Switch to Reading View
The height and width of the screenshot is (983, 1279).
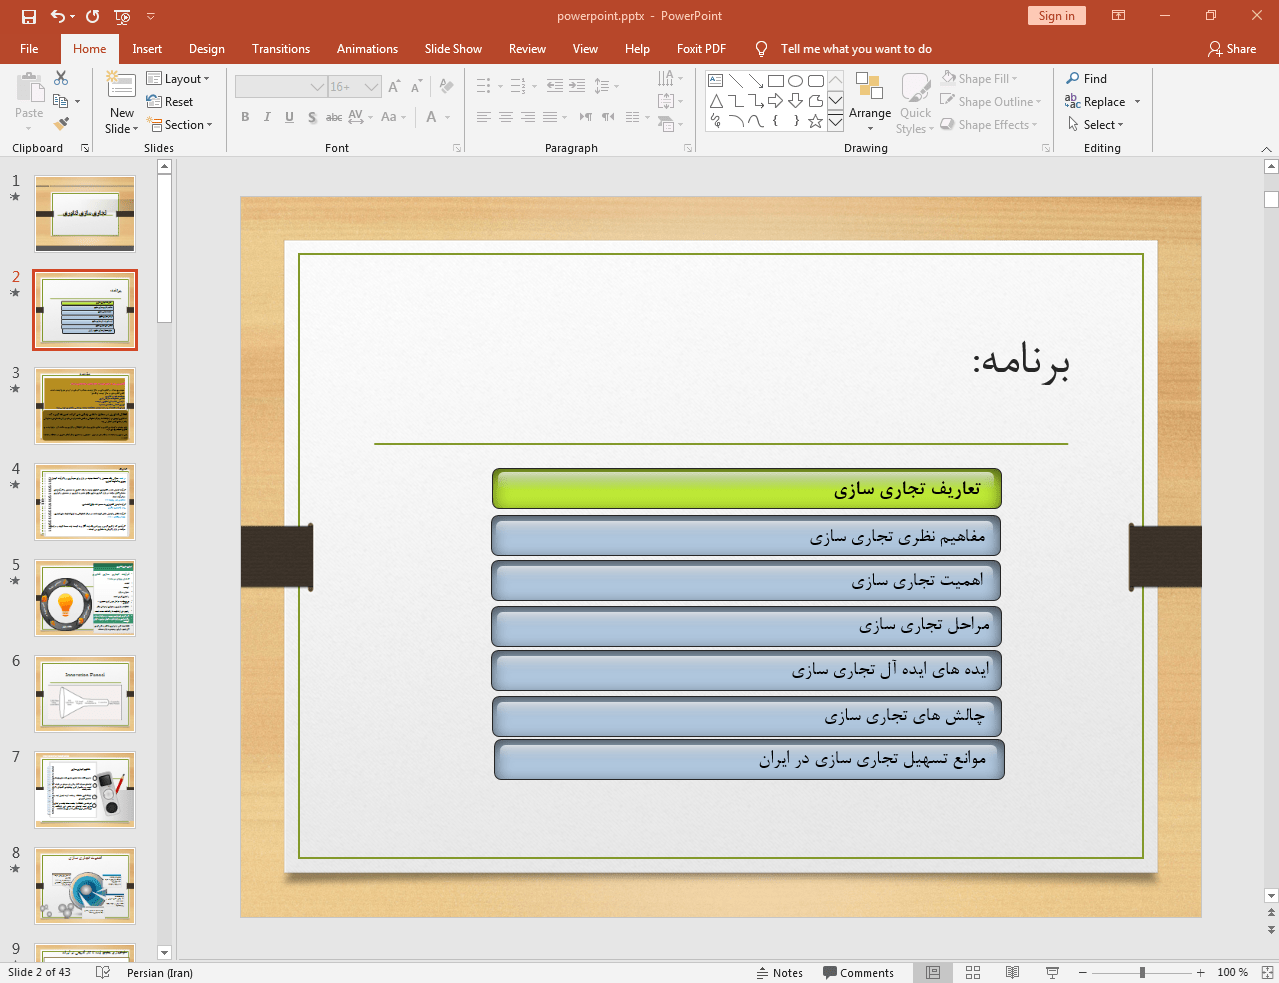pos(1012,972)
